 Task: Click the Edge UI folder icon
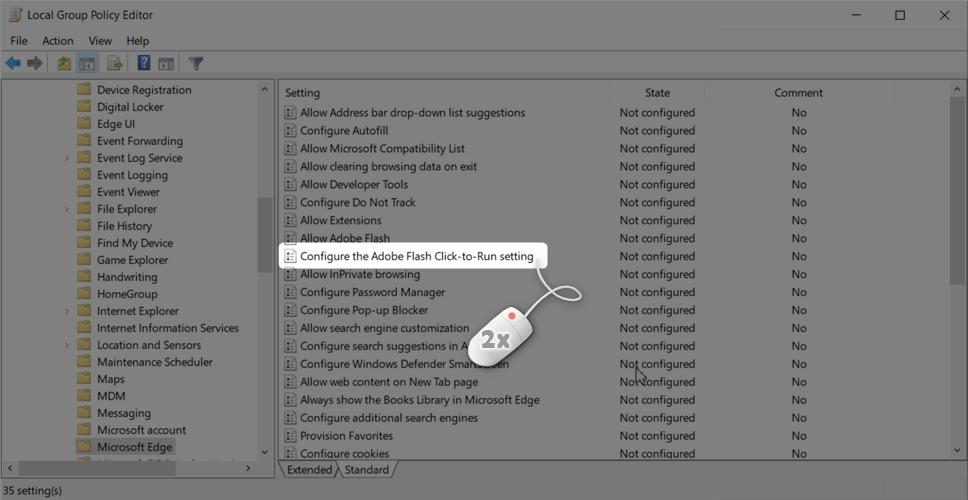click(84, 123)
